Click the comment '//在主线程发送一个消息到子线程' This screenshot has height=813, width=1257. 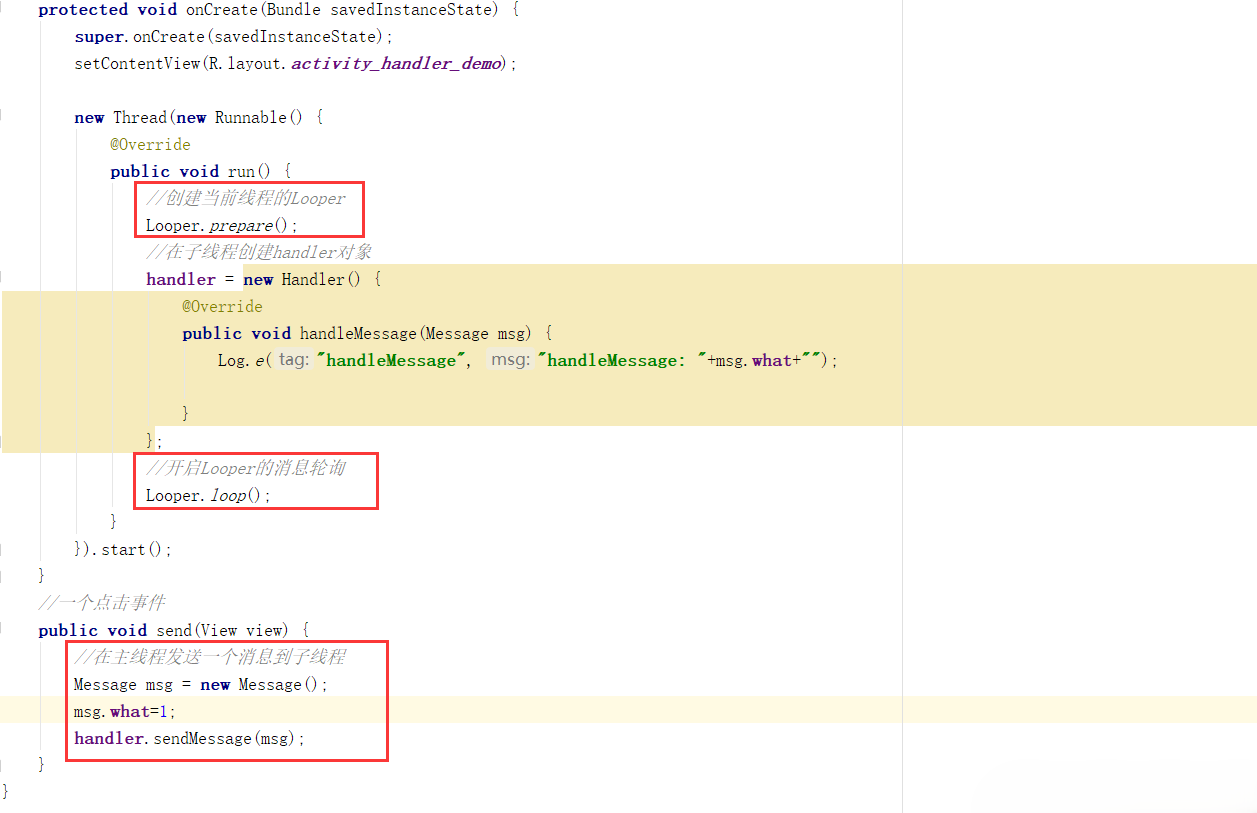pos(210,657)
